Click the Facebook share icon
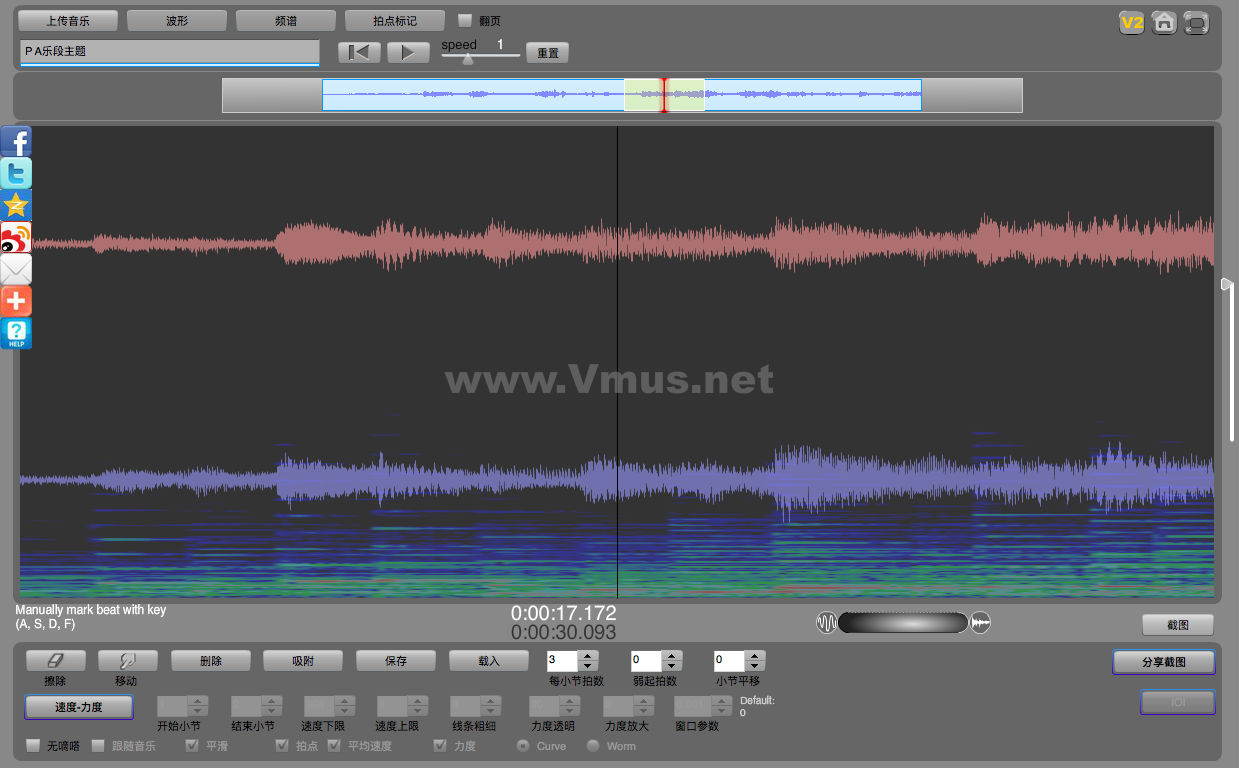This screenshot has width=1239, height=768. (x=16, y=141)
